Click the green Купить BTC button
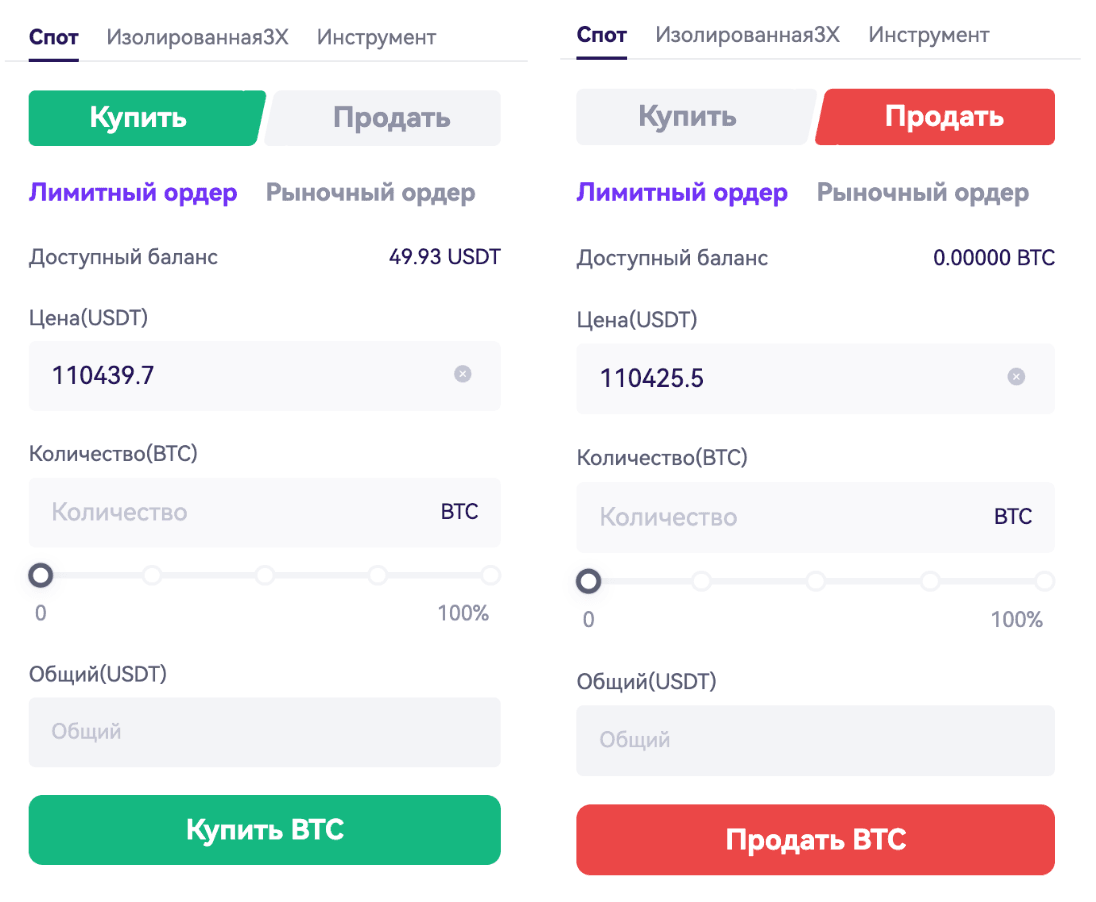 click(x=264, y=830)
